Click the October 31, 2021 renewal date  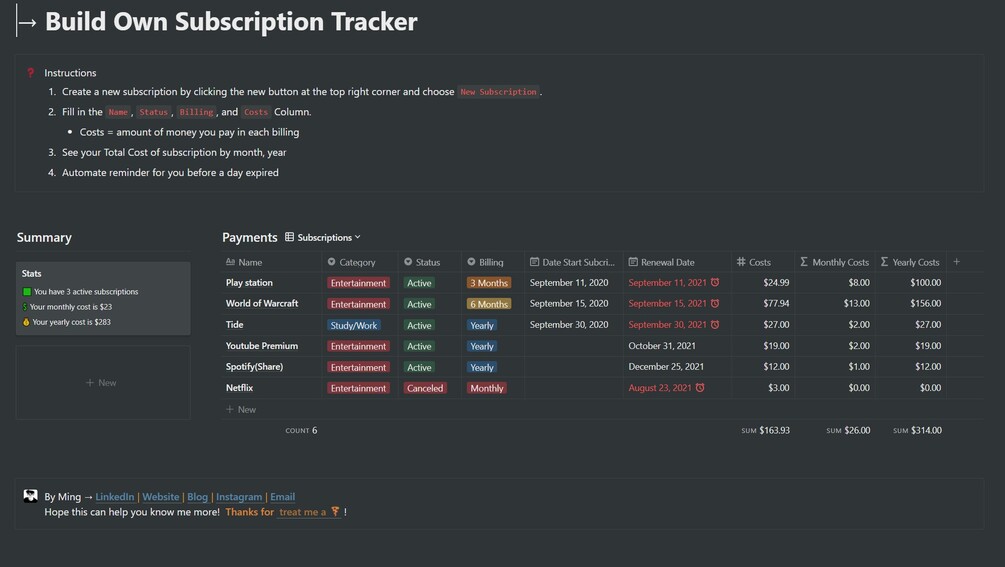point(661,346)
